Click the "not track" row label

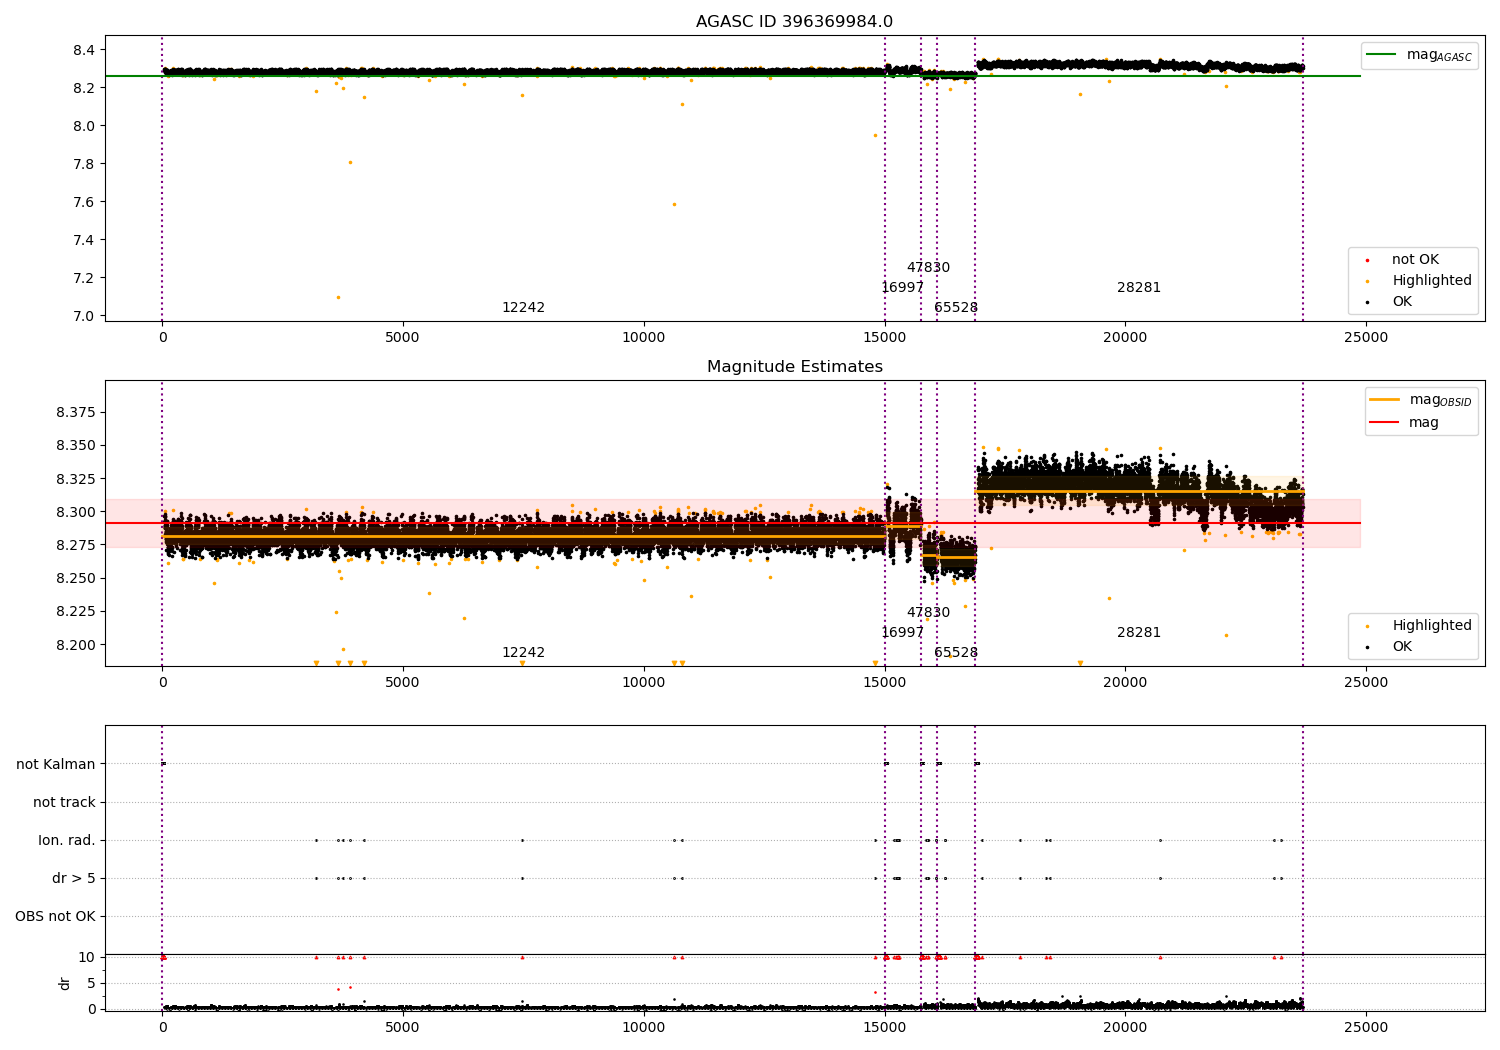click(x=64, y=802)
